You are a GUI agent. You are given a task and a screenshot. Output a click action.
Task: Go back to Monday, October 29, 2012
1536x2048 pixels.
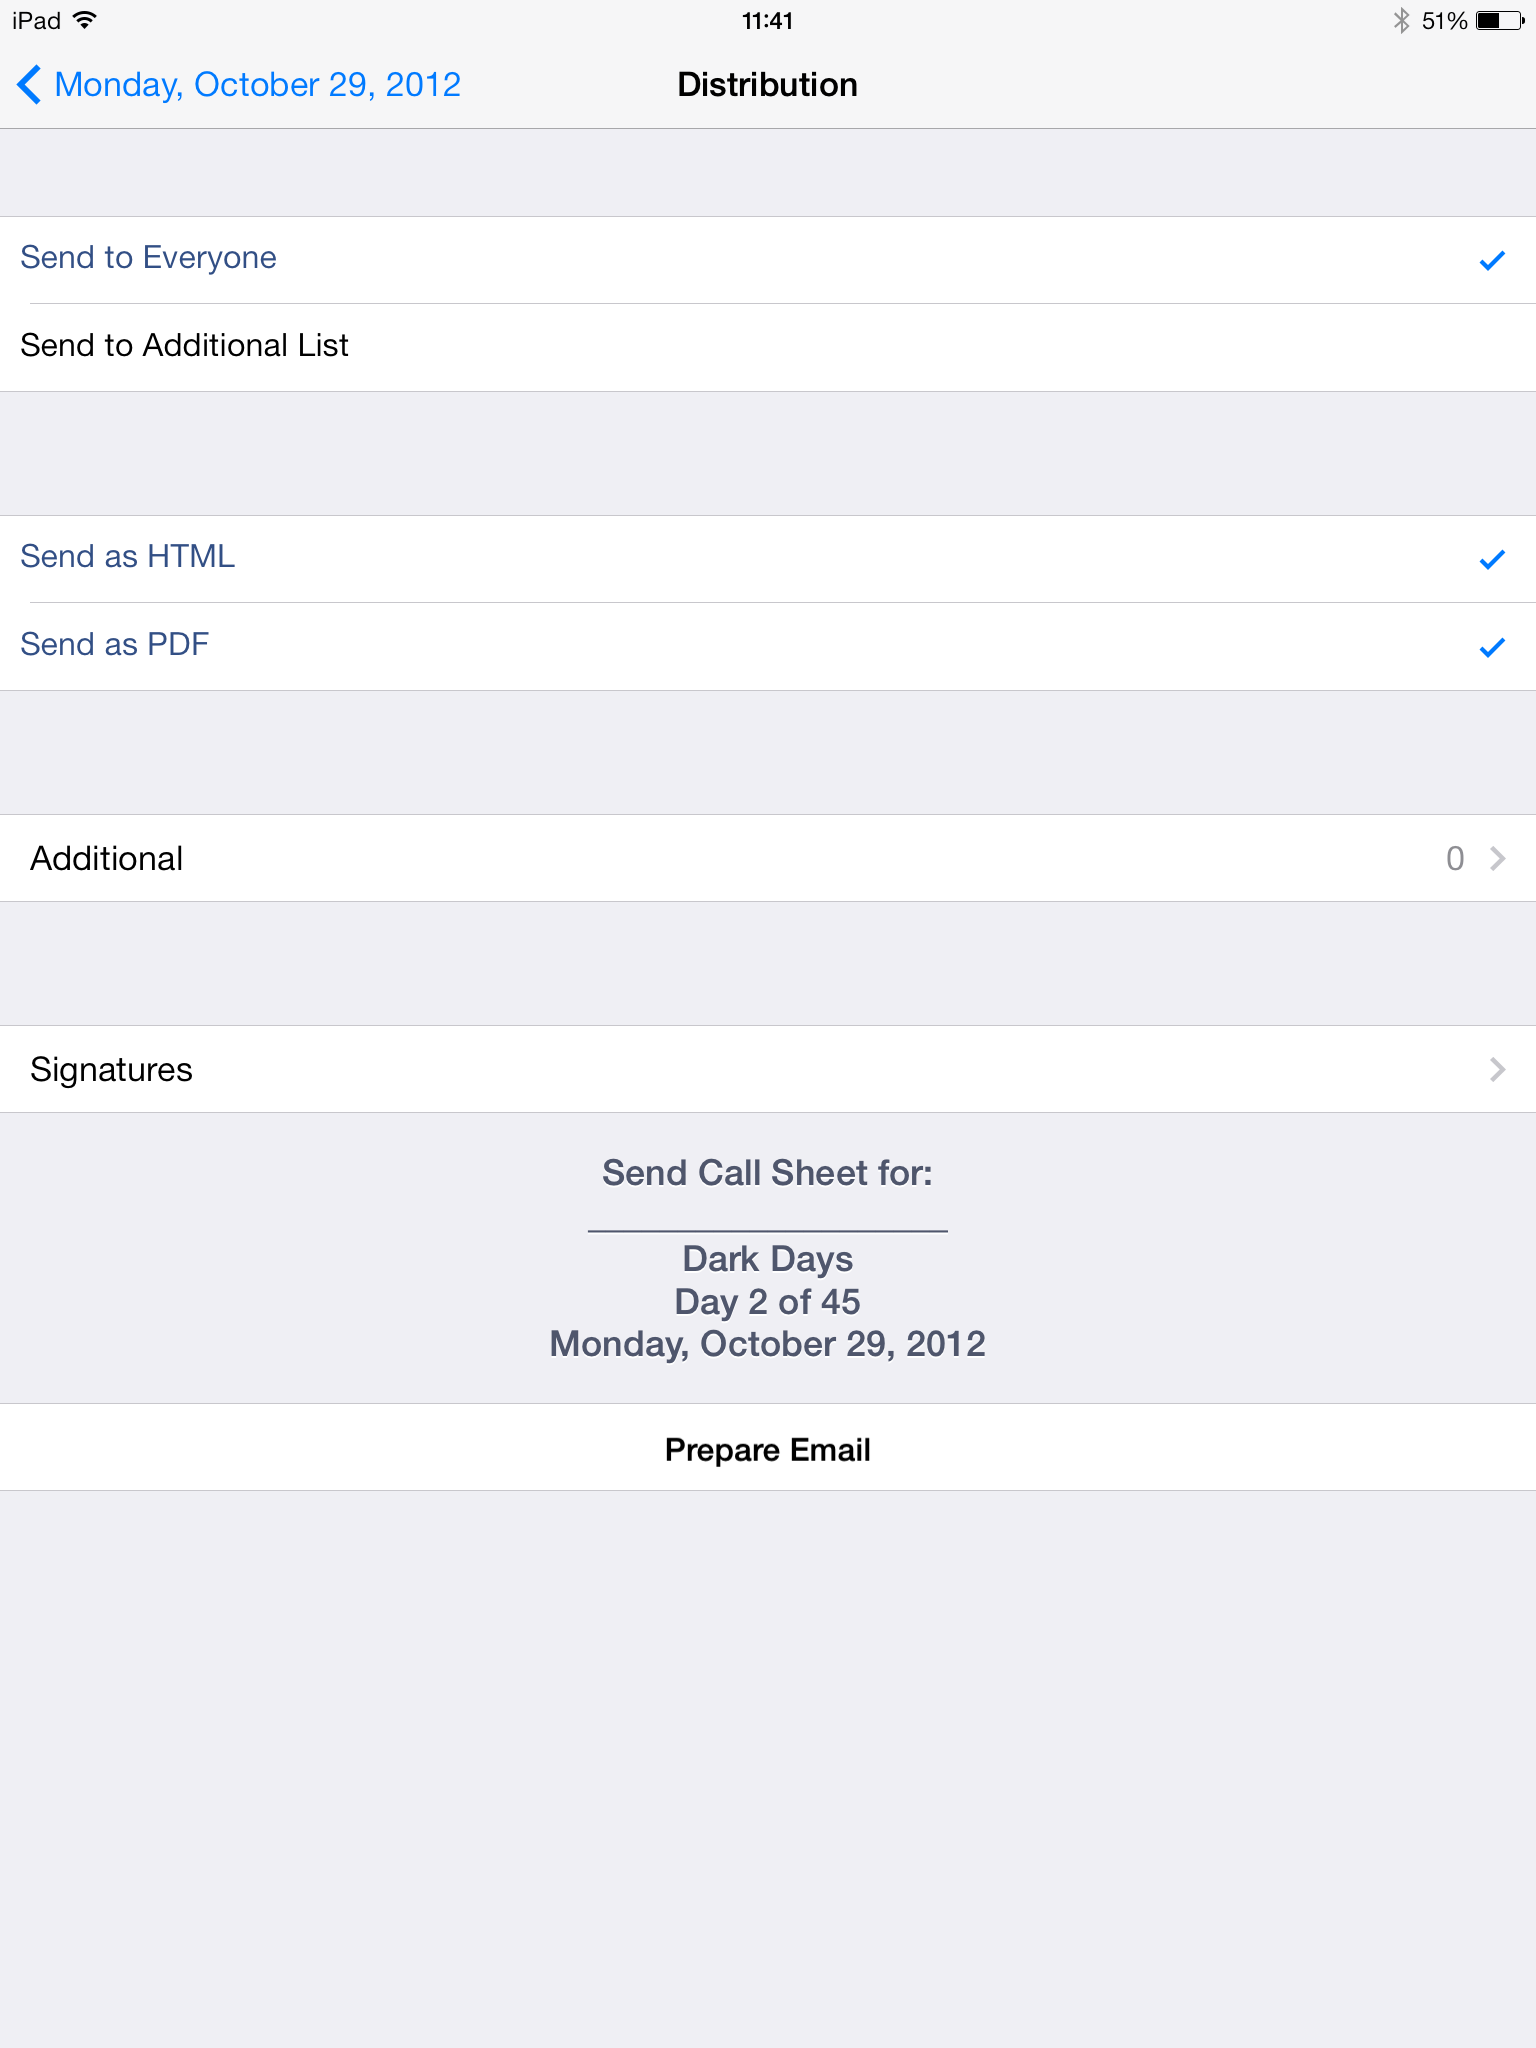[258, 85]
